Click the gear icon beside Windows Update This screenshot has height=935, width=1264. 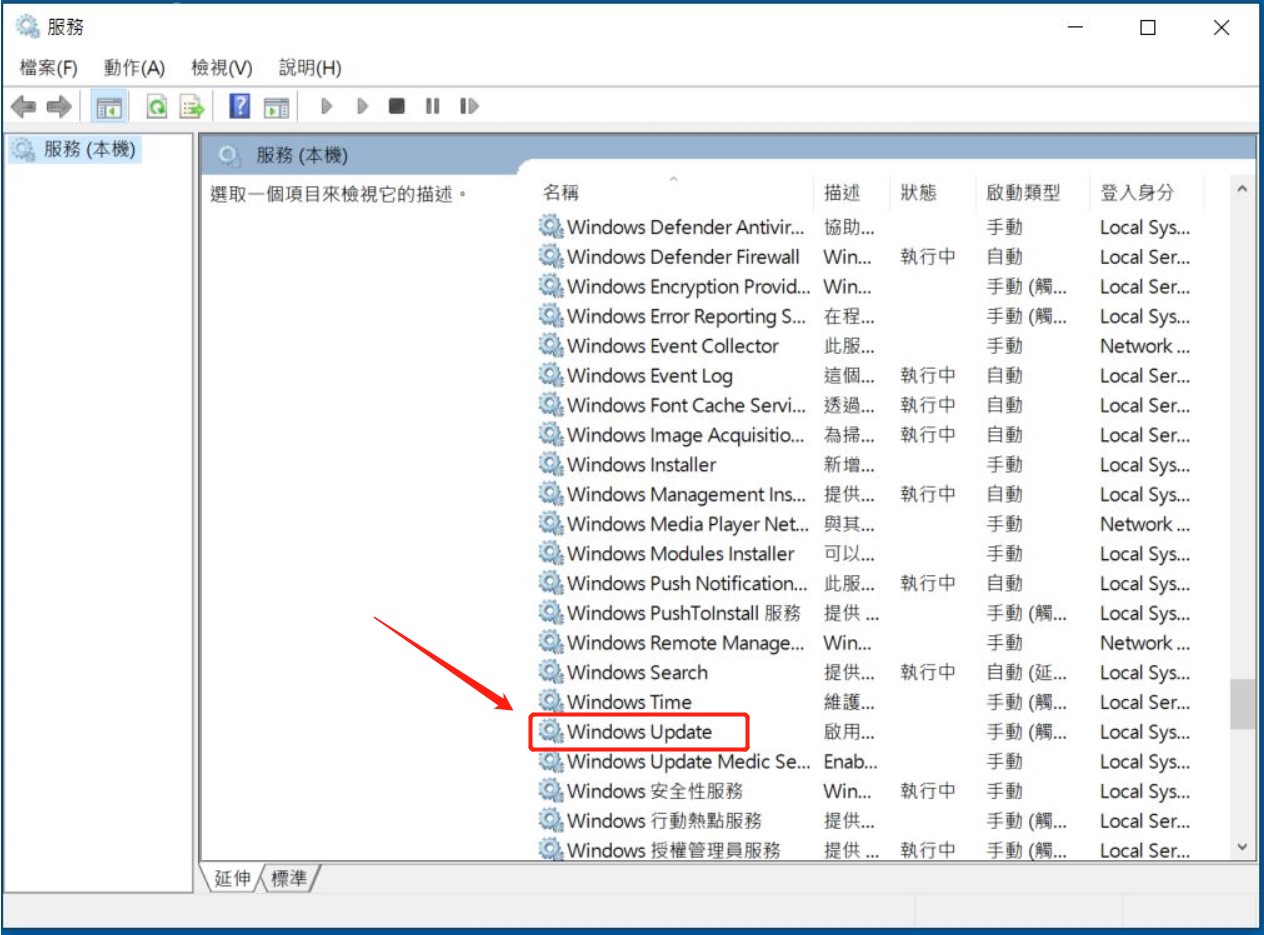(x=551, y=732)
